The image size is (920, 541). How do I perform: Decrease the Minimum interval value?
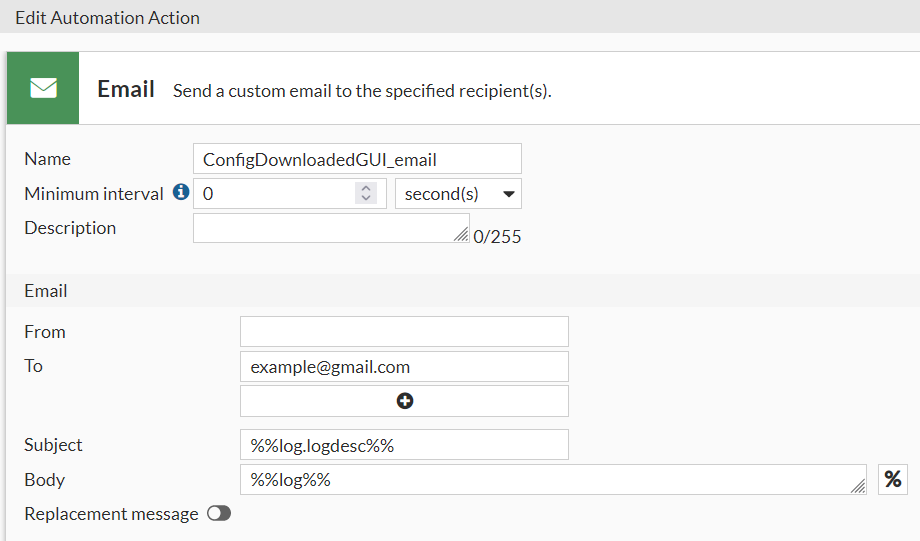[366, 199]
